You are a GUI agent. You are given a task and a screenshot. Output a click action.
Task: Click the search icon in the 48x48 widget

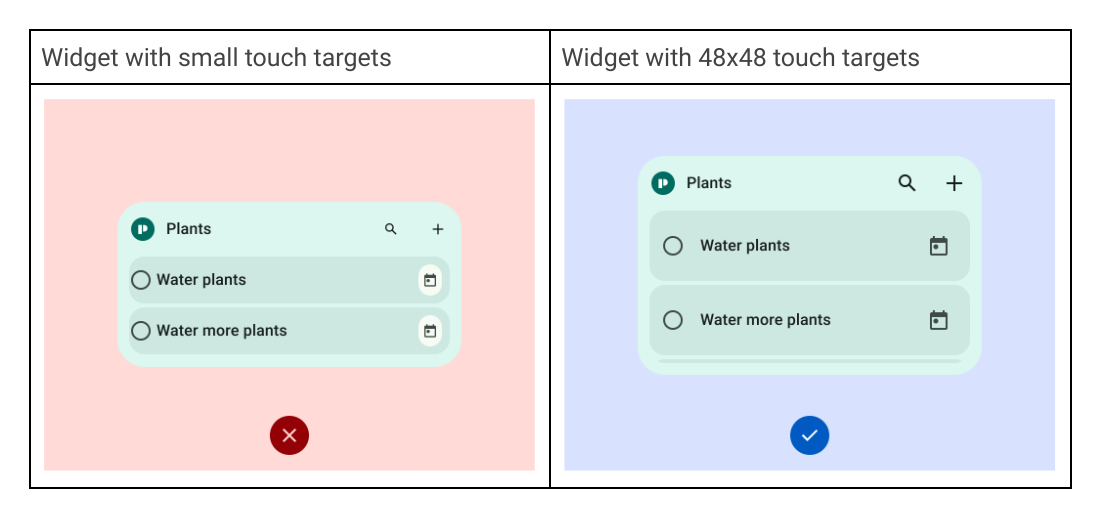tap(907, 183)
